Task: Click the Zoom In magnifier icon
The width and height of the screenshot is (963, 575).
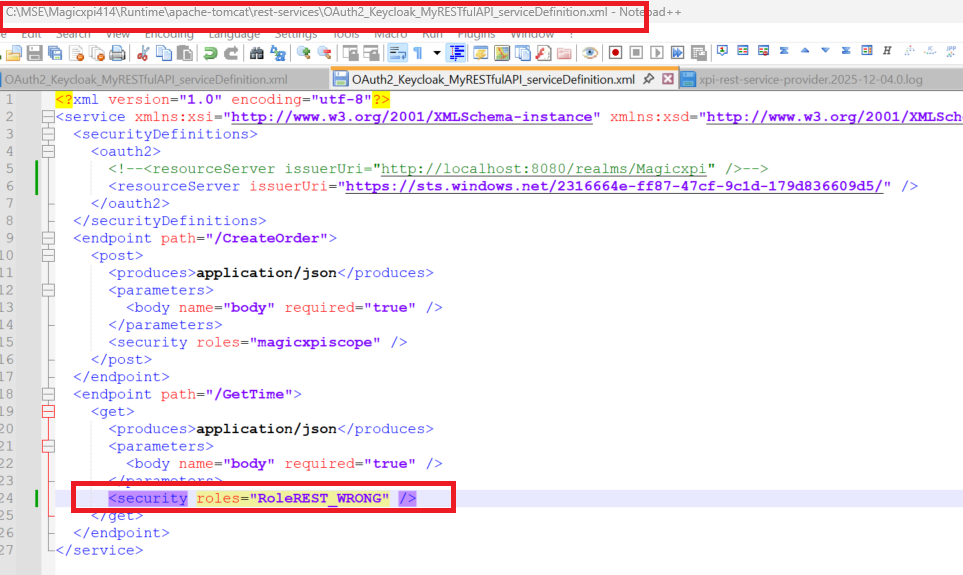Action: [304, 53]
